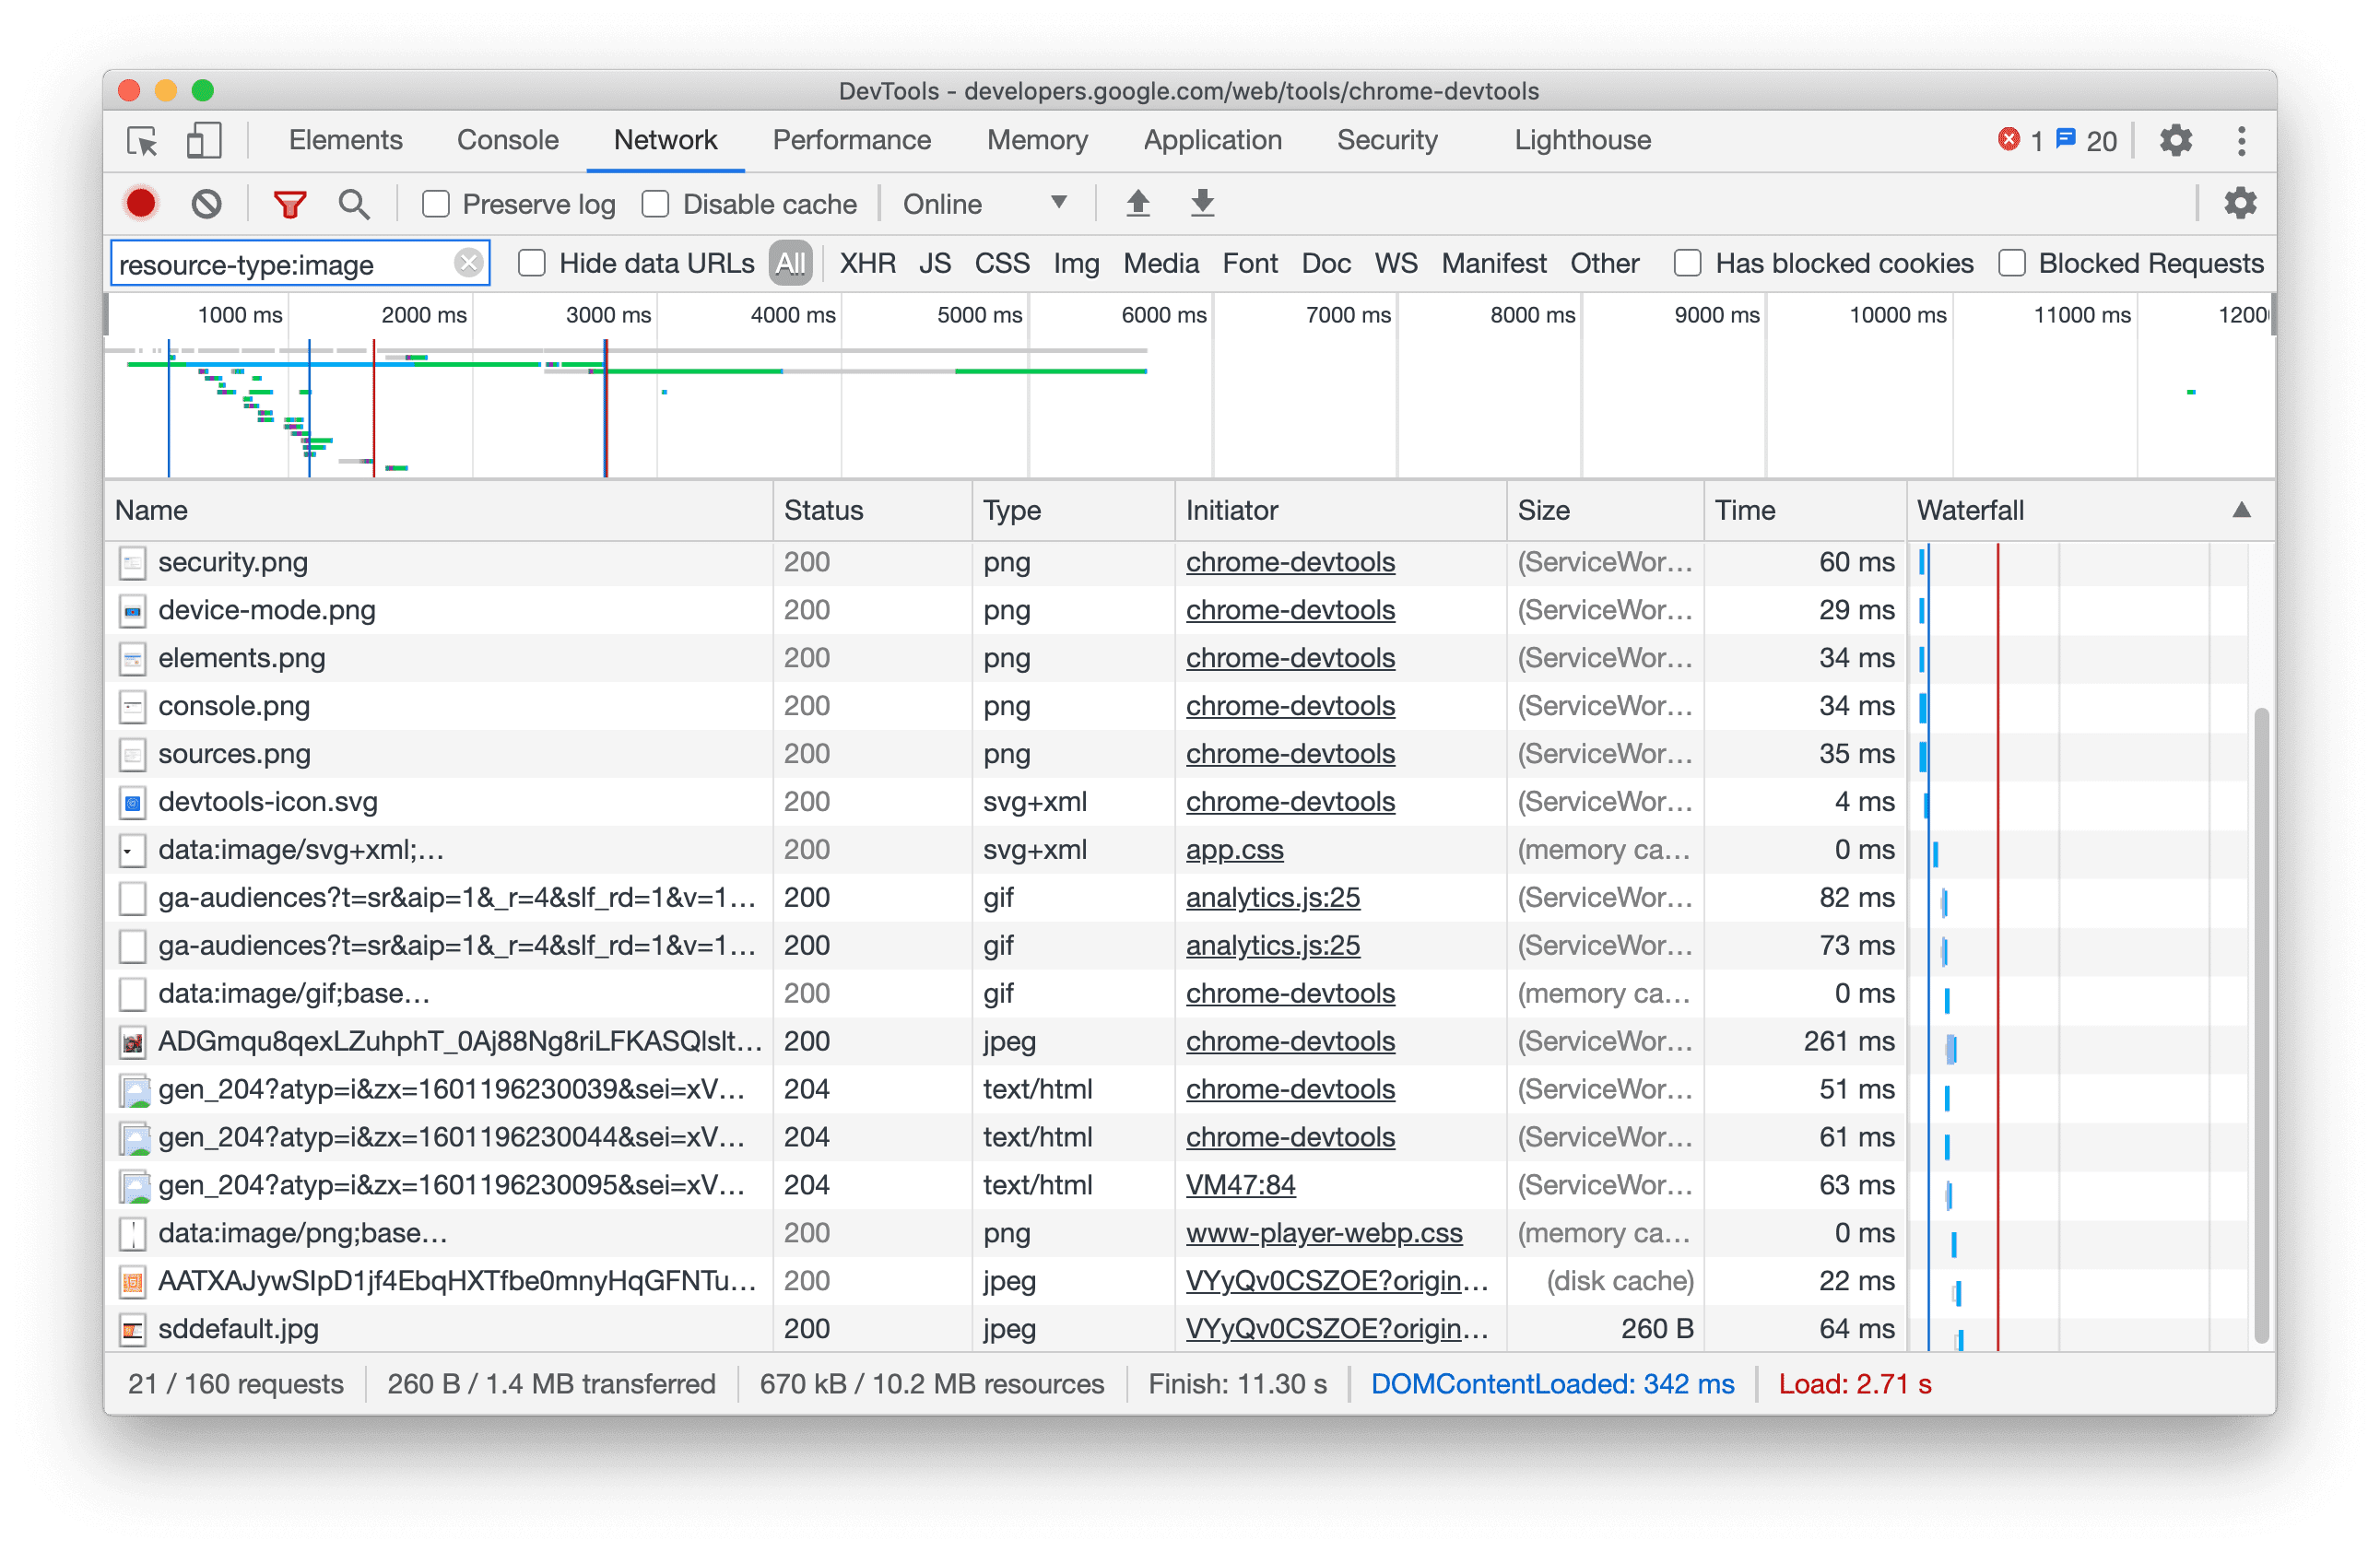Viewport: 2380px width, 1552px height.
Task: Stop recording the network log
Action: 141,203
